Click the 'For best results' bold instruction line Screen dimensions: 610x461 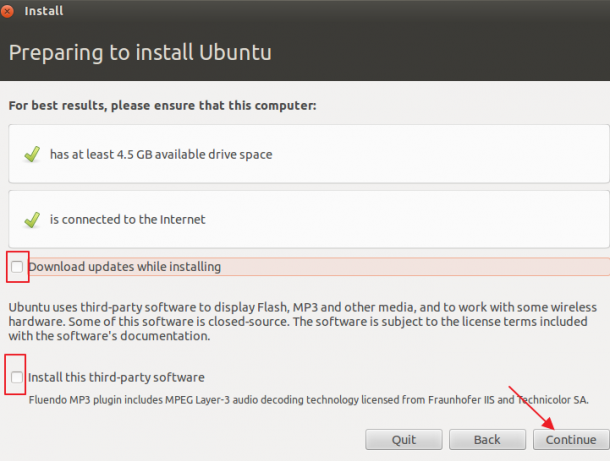[162, 105]
